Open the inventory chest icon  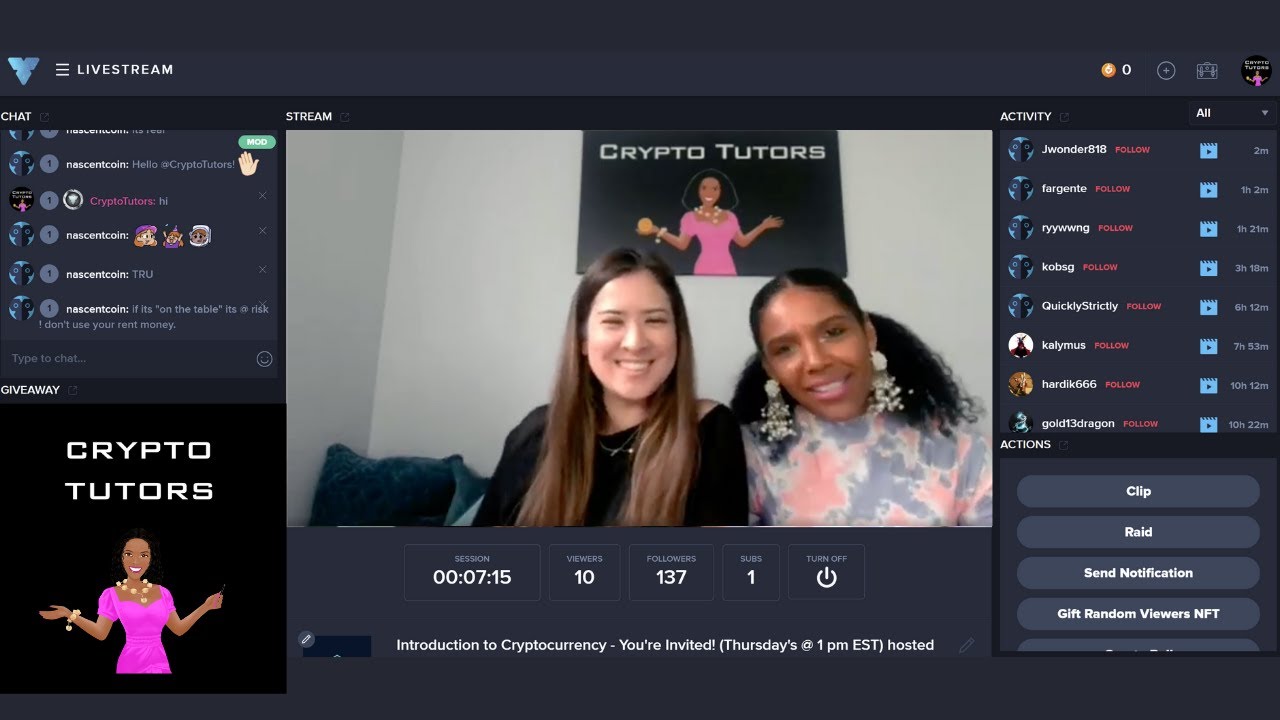pyautogui.click(x=1207, y=70)
